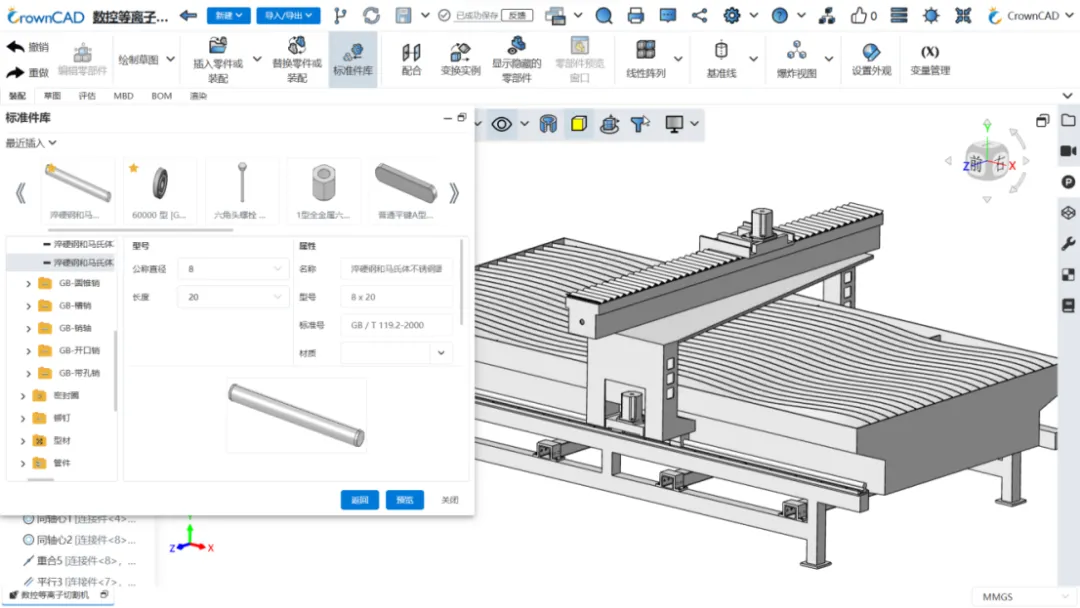The image size is (1080, 608).
Task: Expand the GB-开口销 folder
Action: [28, 350]
